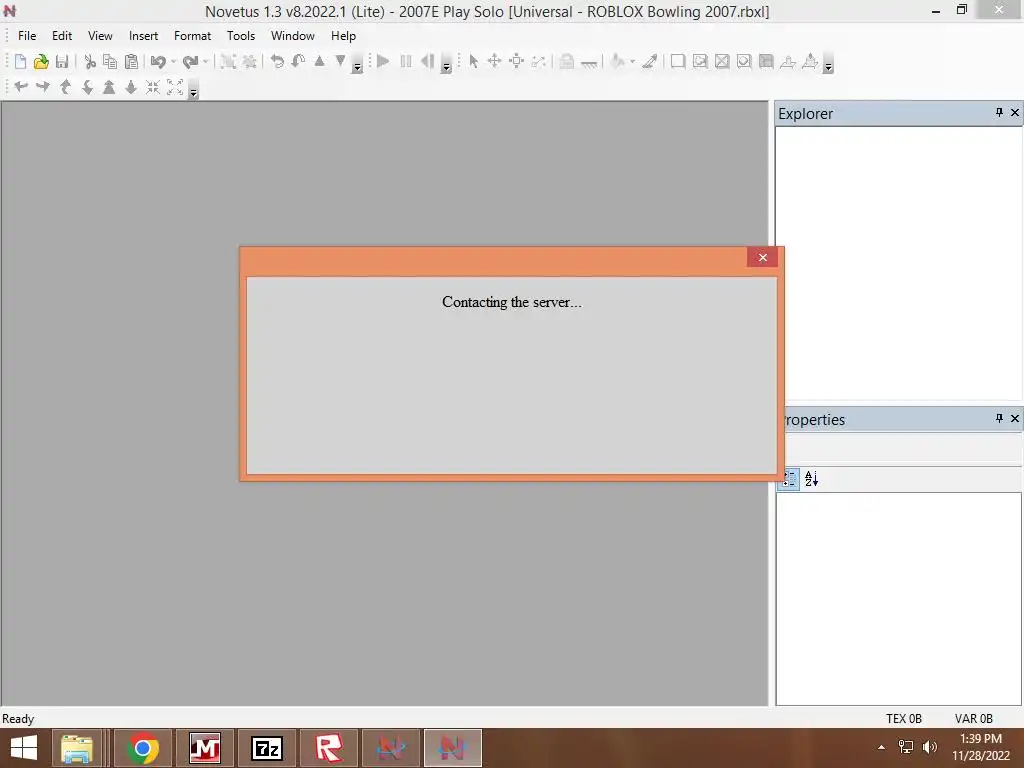Cut with the scissors icon

[90, 61]
